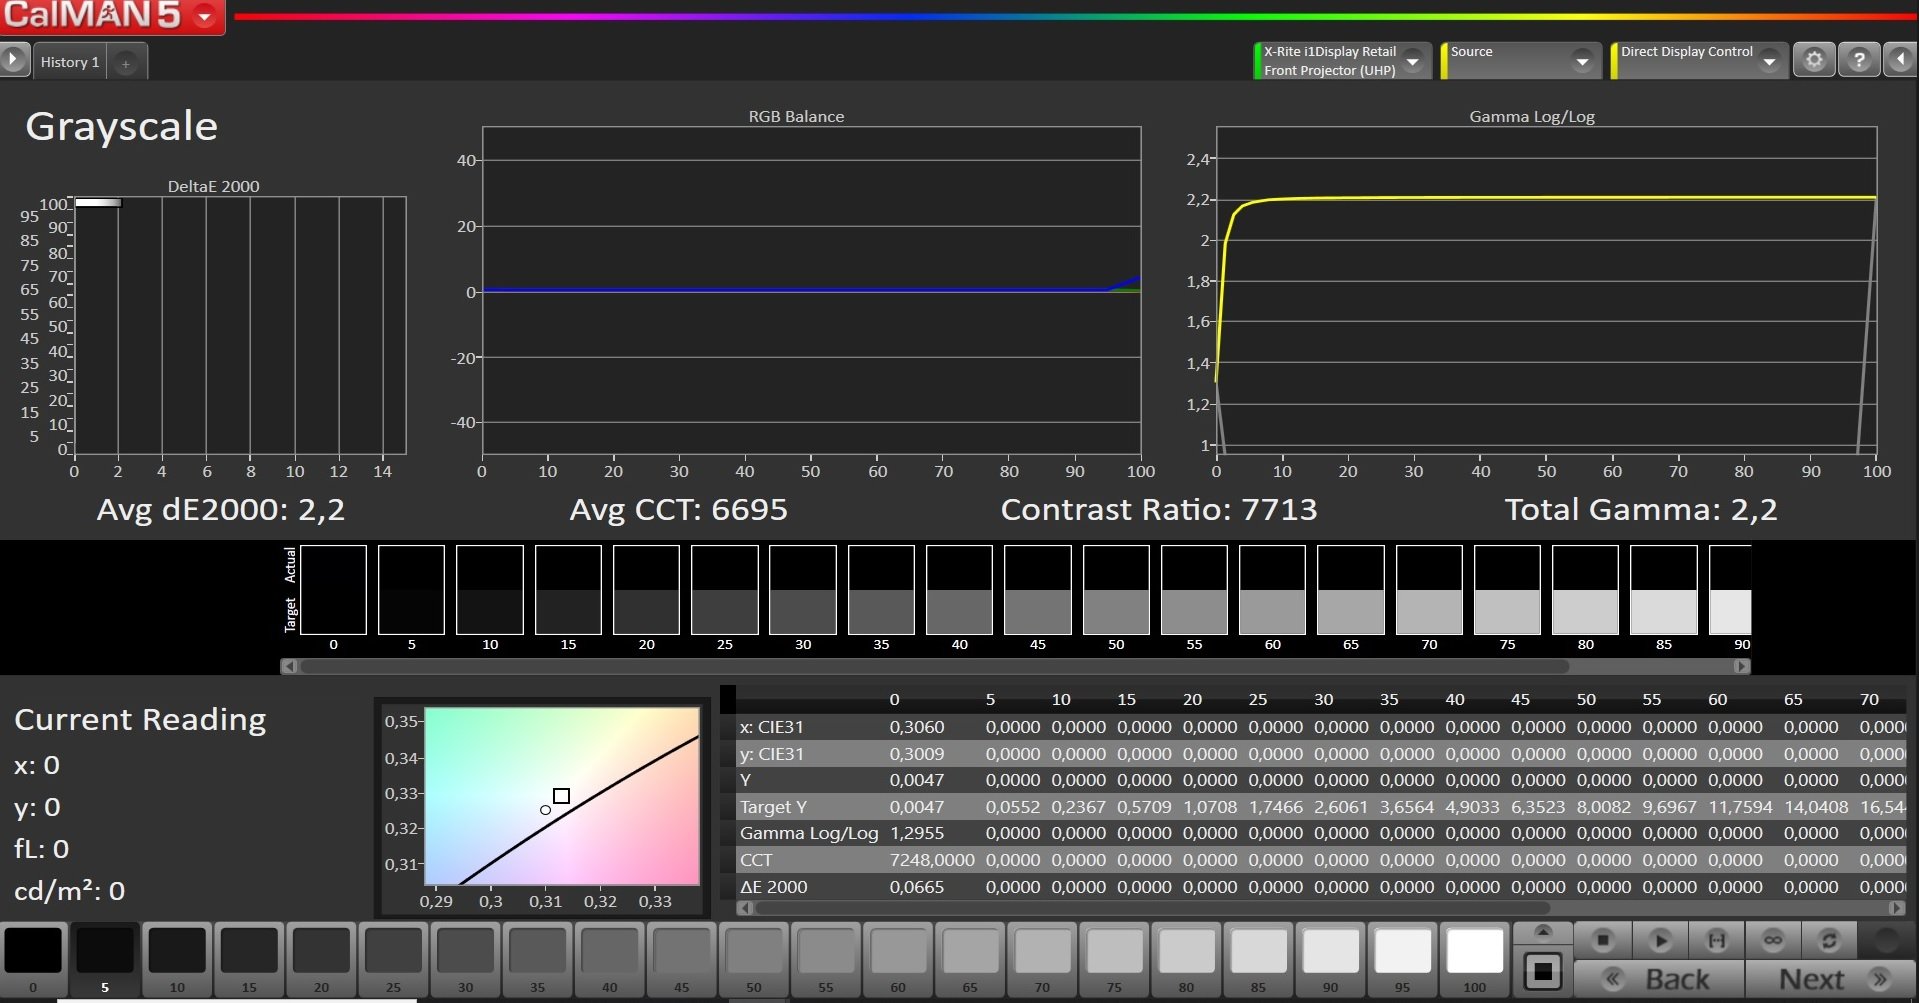1919x1003 pixels.
Task: Expand the left panel with the arrow icon
Action: pos(13,60)
